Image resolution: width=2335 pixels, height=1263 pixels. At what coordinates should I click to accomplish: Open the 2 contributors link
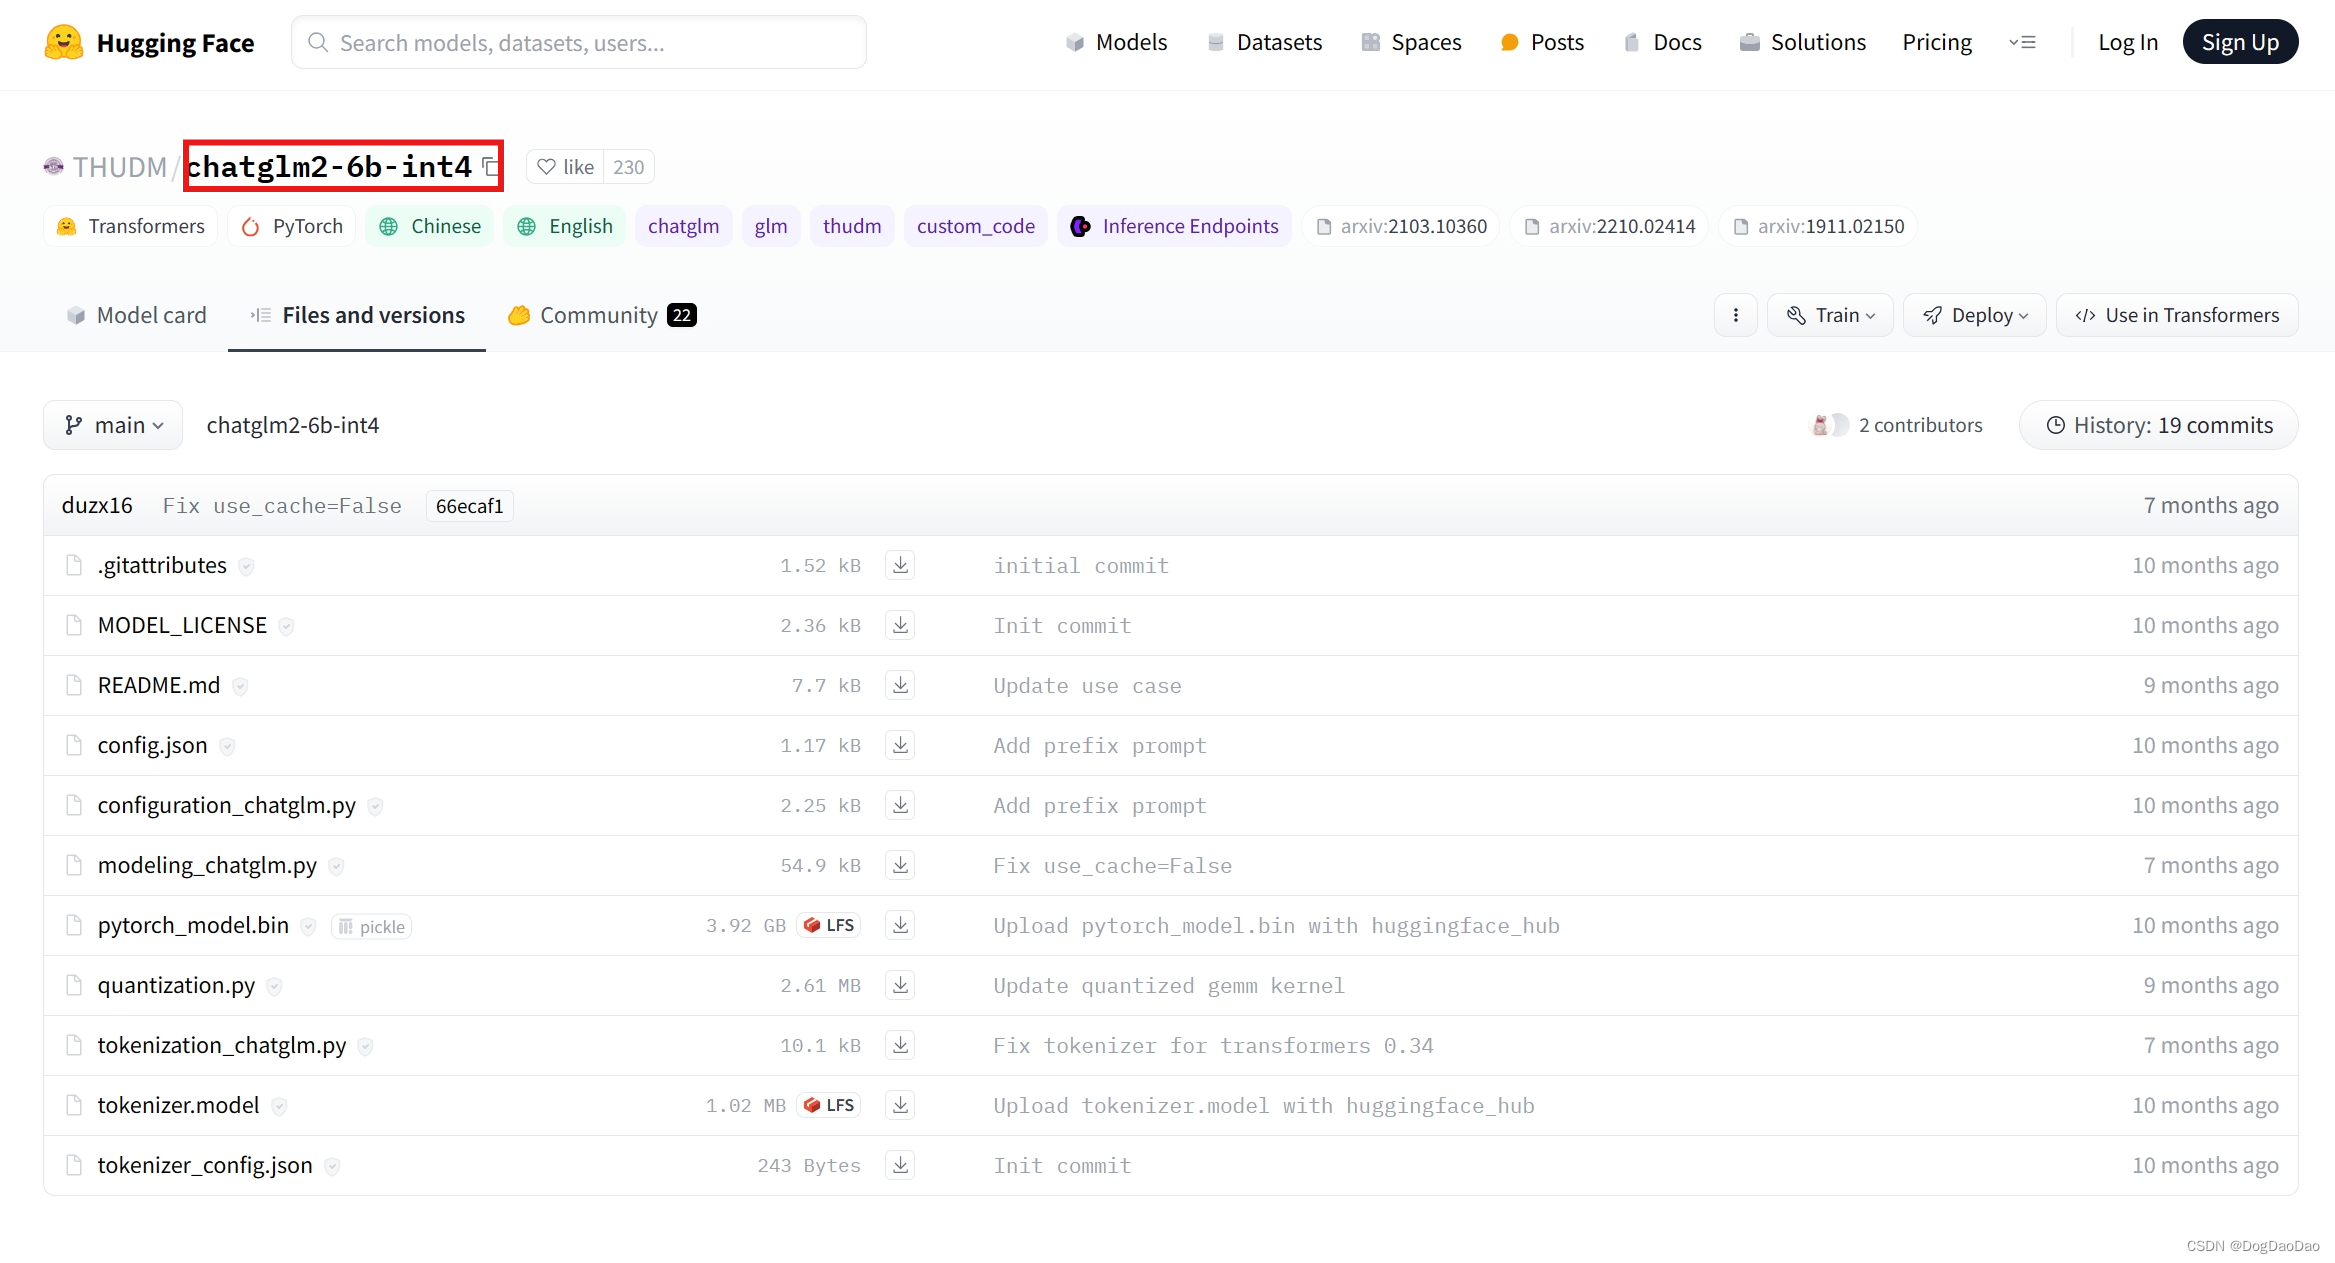point(1920,425)
